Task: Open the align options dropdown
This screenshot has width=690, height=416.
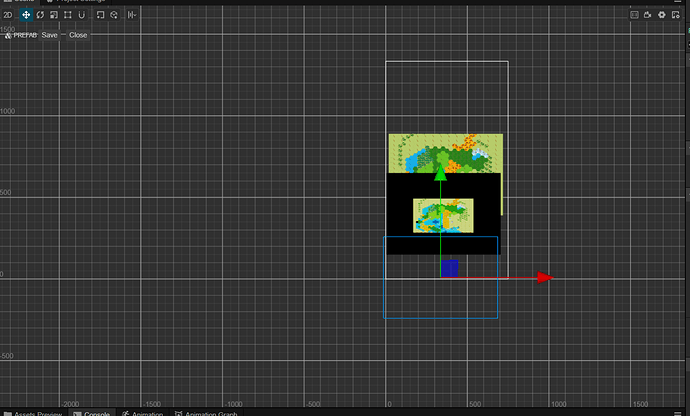Action: (132, 15)
